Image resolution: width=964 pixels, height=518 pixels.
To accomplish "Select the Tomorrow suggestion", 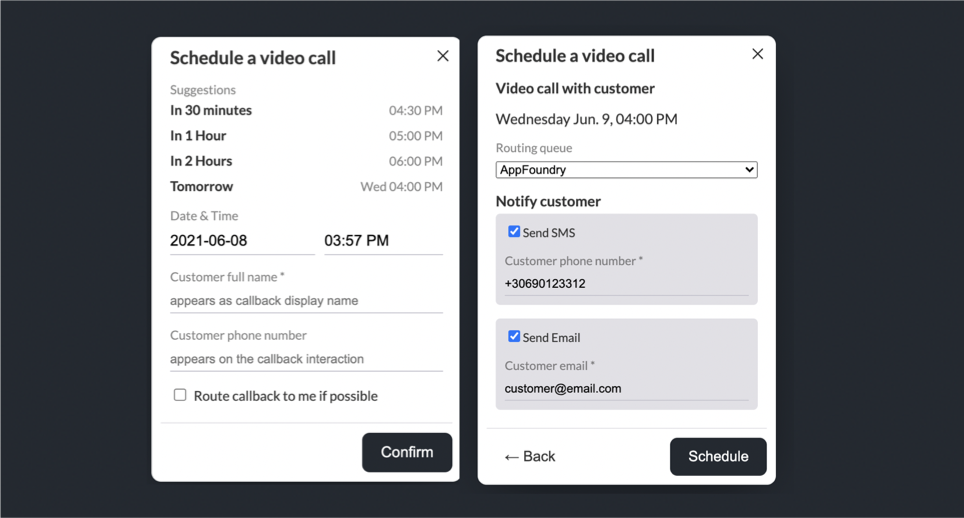I will click(202, 186).
